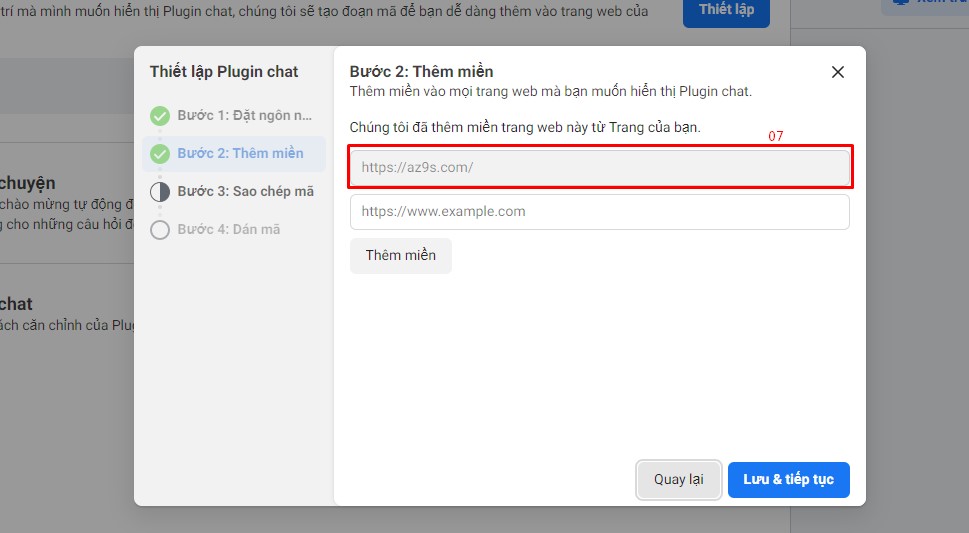Click the half-filled circle icon for Bước 3
Screen dimensions: 969x533
160,192
